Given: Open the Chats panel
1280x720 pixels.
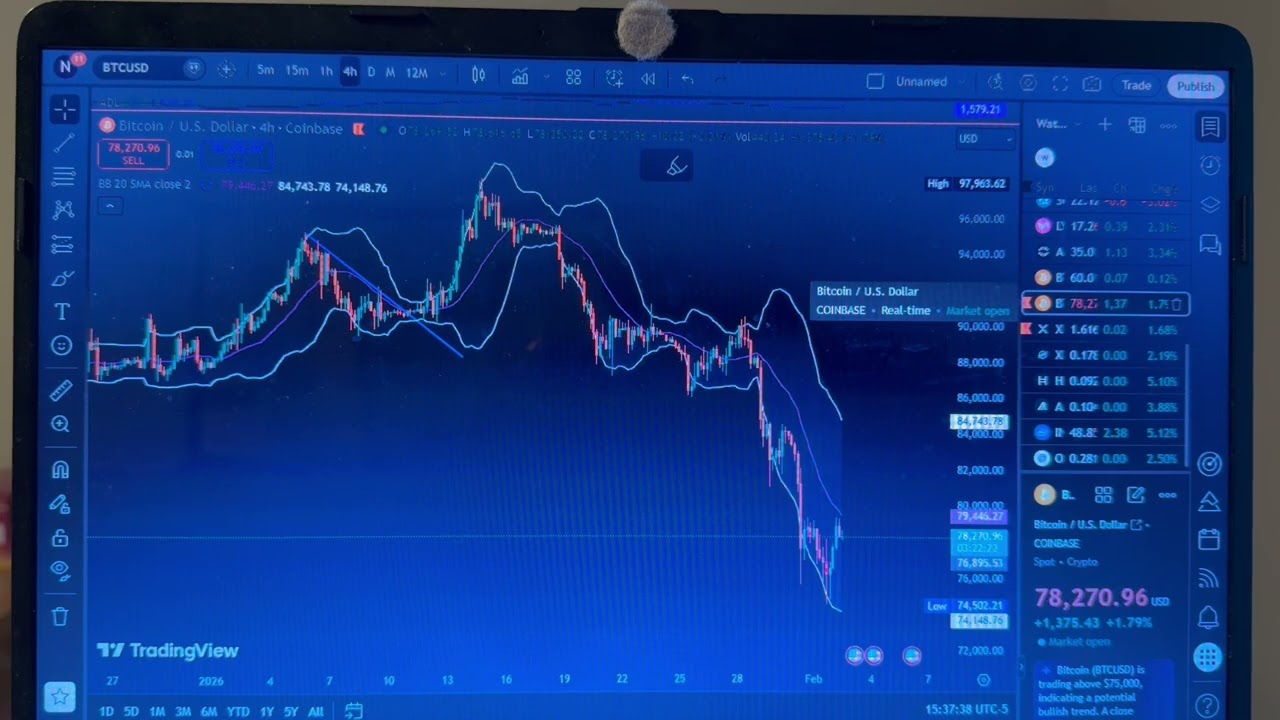Looking at the screenshot, I should point(1210,243).
